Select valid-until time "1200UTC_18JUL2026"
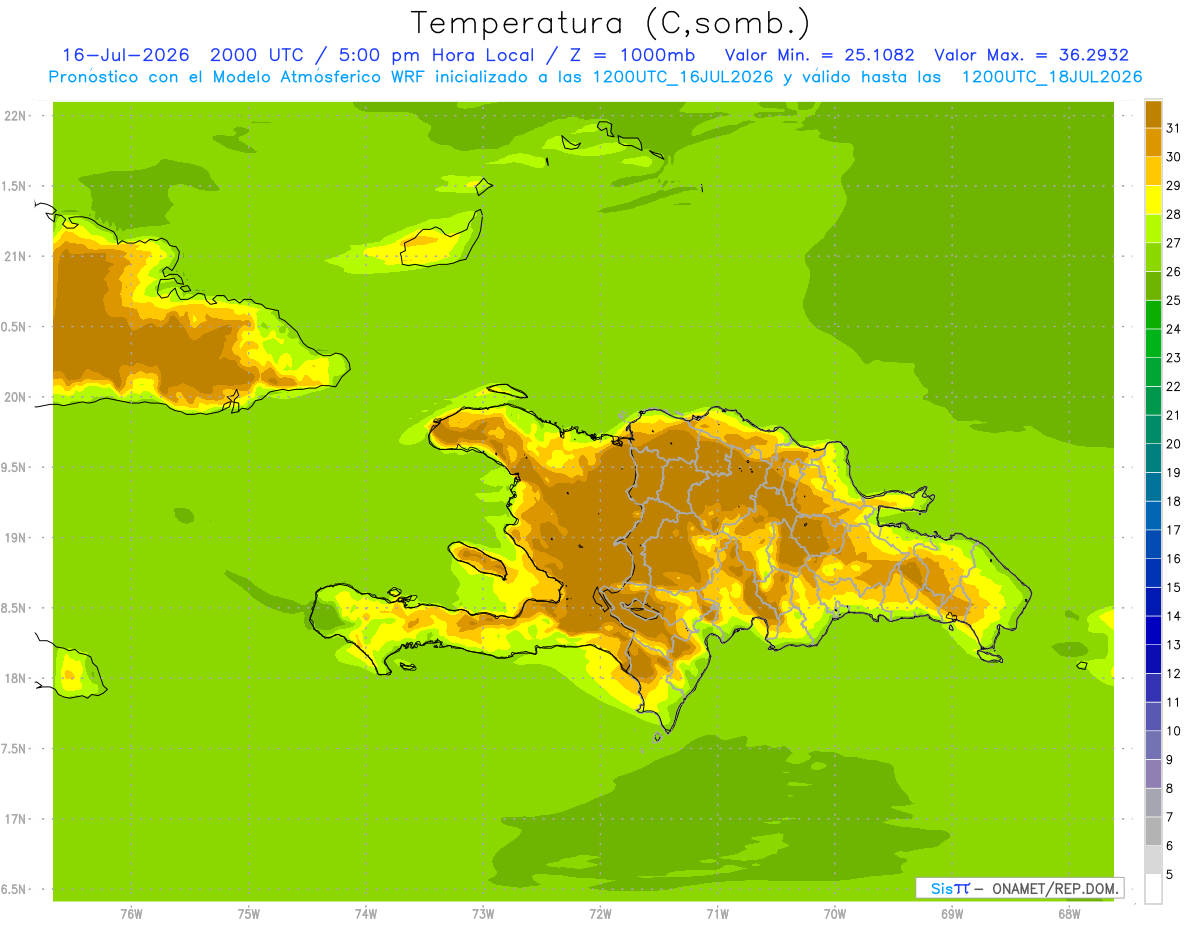Screen dimensions: 1200x927 pyautogui.click(x=1052, y=77)
